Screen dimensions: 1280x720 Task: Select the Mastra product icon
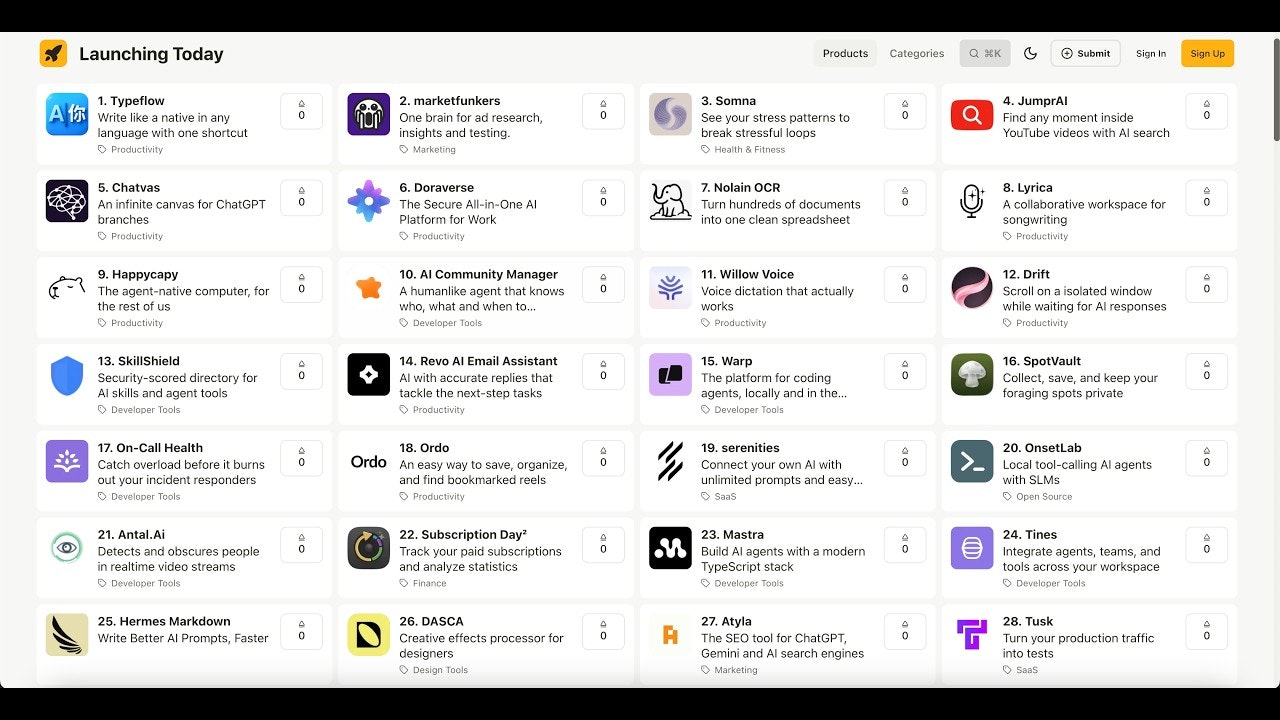(670, 548)
